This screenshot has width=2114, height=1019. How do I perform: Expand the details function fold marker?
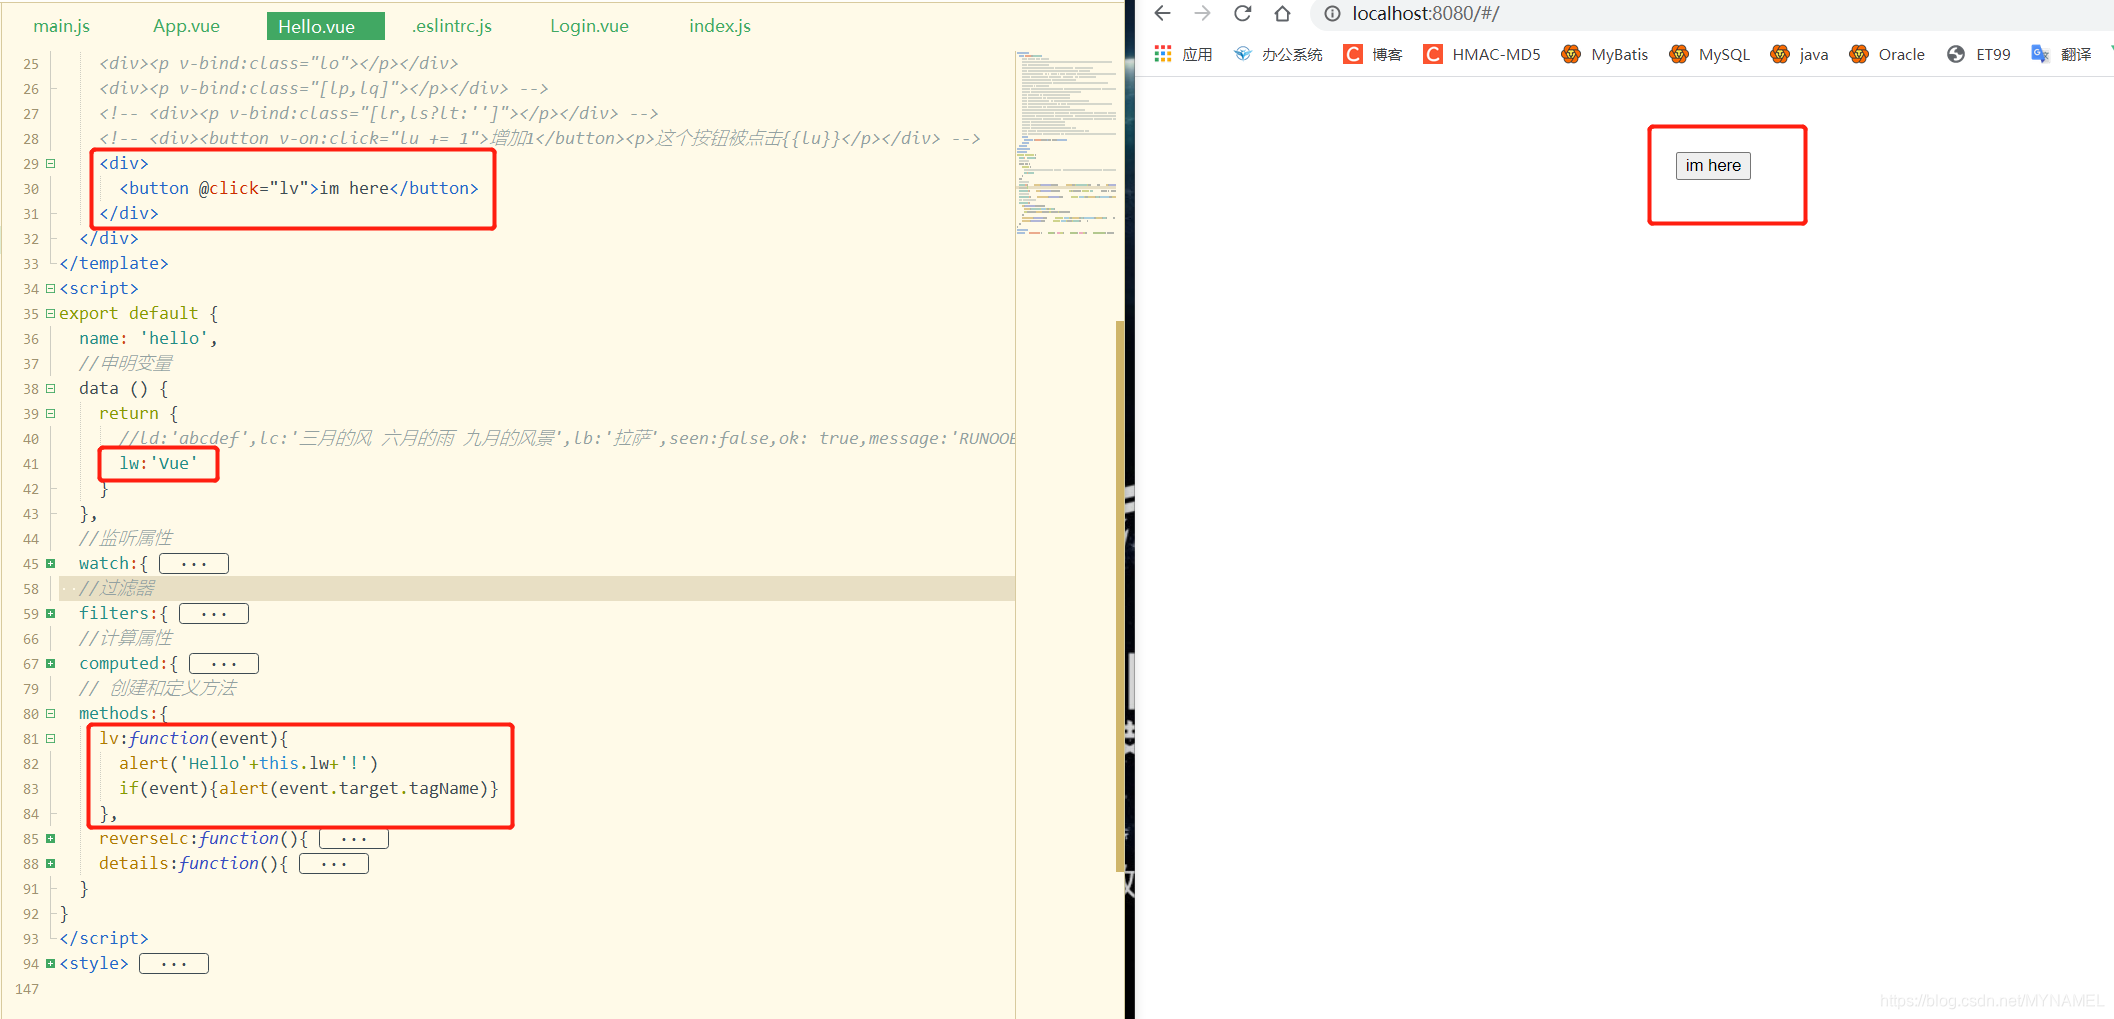[51, 863]
